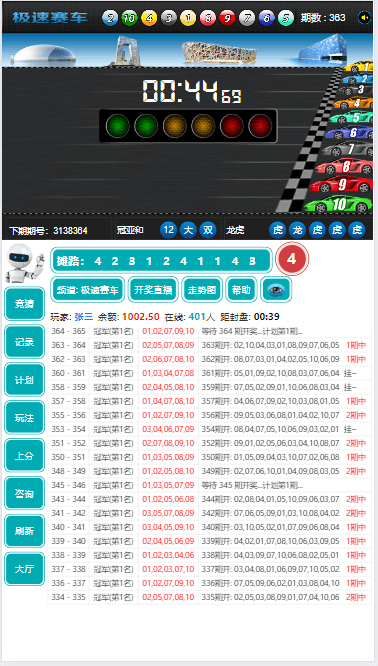The height and width of the screenshot is (666, 378).
Task: Click row 363 - 364 in plan table
Action: pyautogui.click(x=209, y=345)
